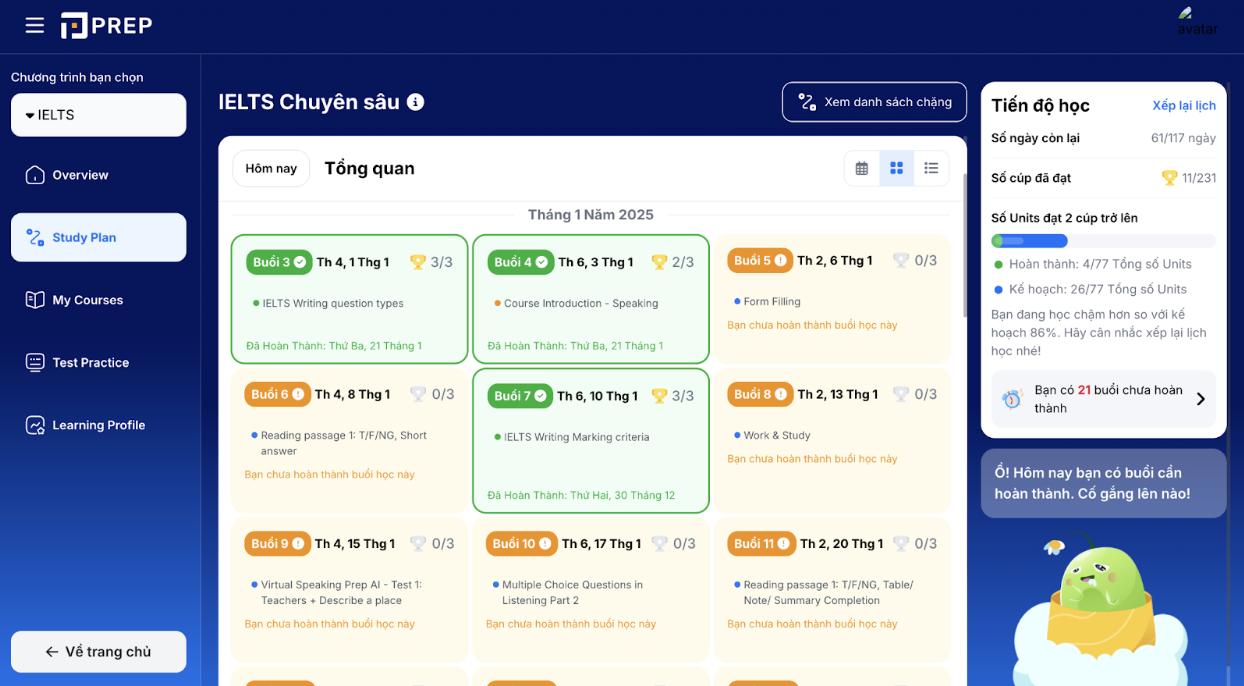This screenshot has width=1244, height=686.
Task: Switch to calendar view icon
Action: pyautogui.click(x=861, y=168)
